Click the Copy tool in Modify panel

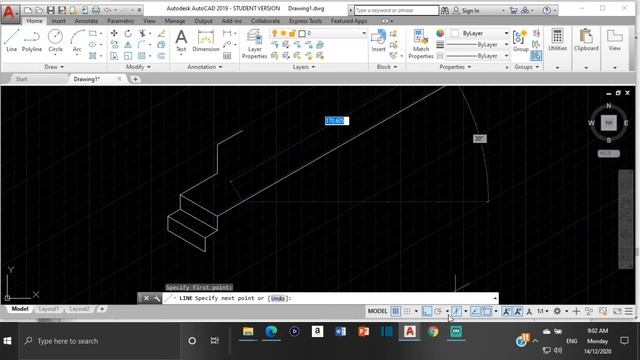click(x=114, y=44)
